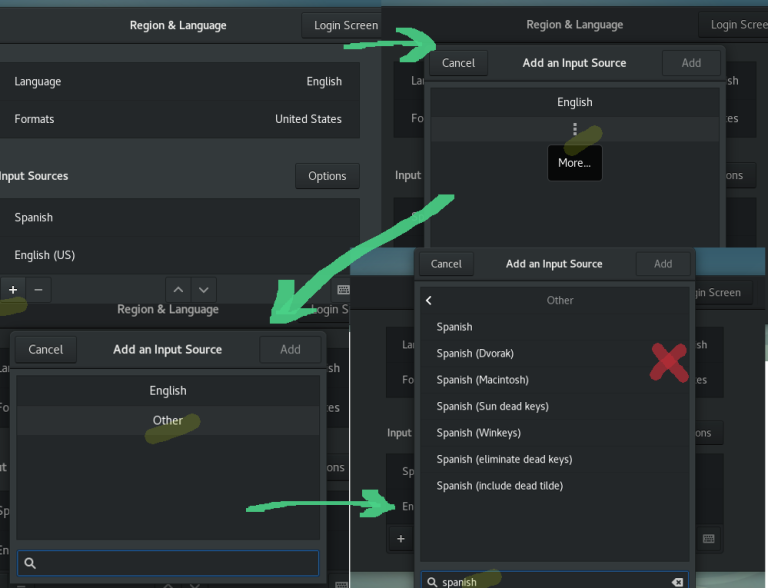
Task: Click magnifier icon in the empty search field
Action: pos(30,563)
